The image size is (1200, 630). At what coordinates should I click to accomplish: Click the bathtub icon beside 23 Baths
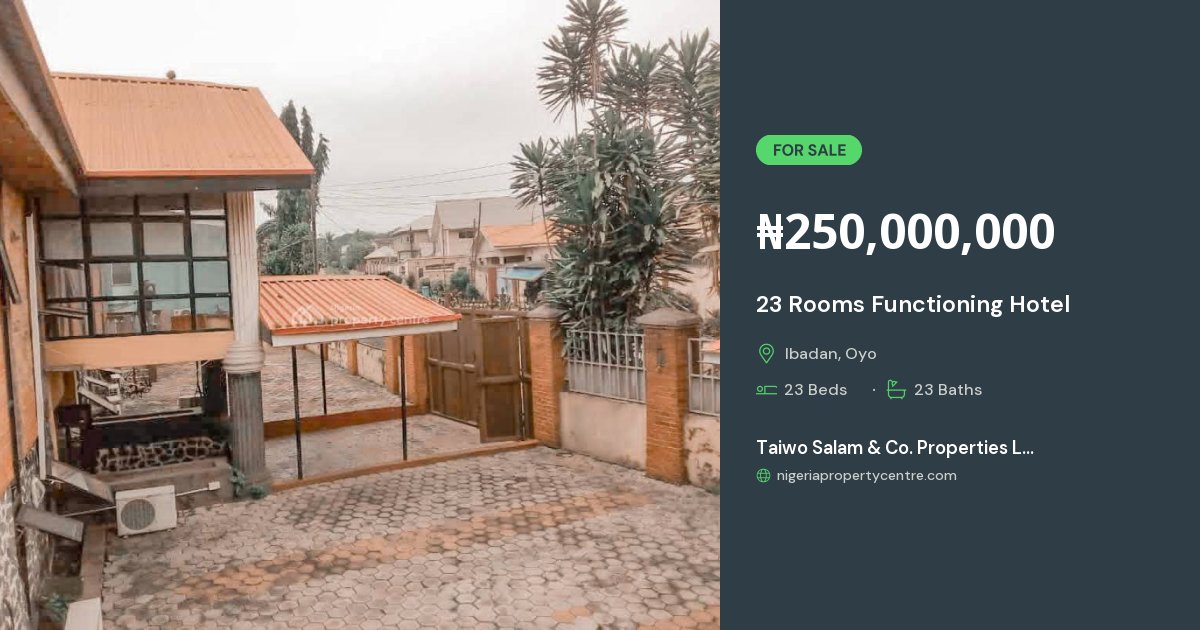coord(896,390)
